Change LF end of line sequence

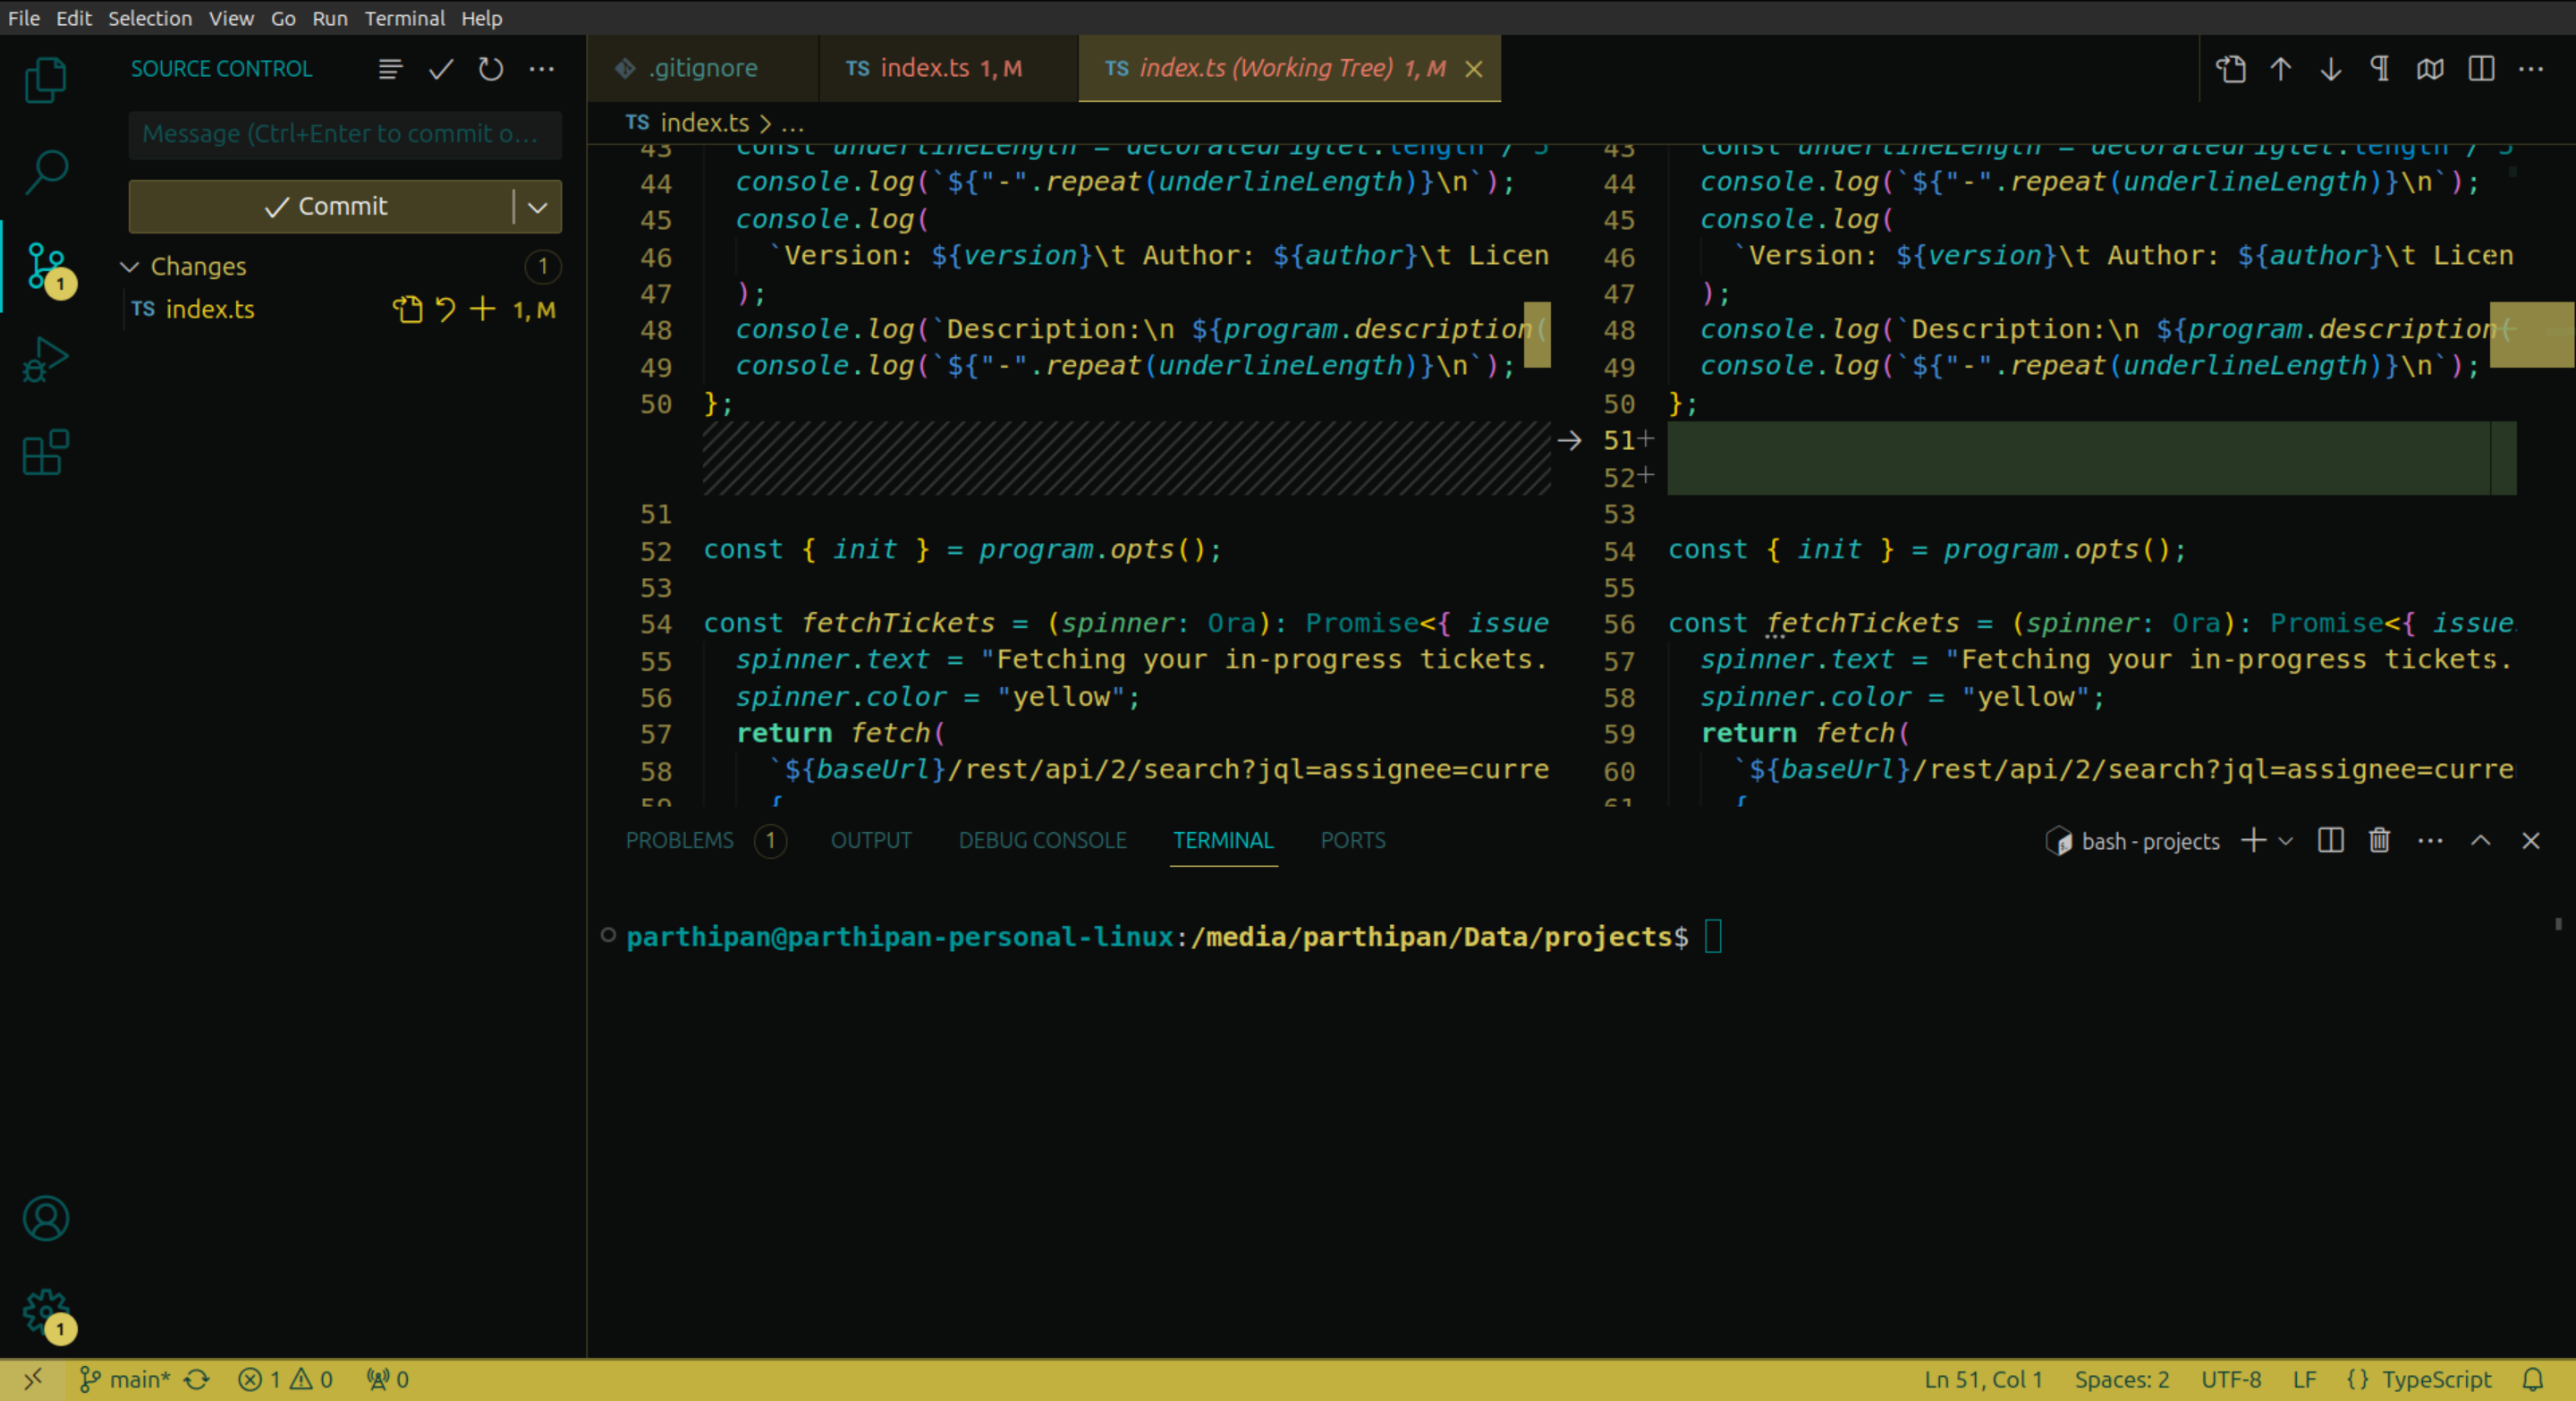pyautogui.click(x=2304, y=1380)
